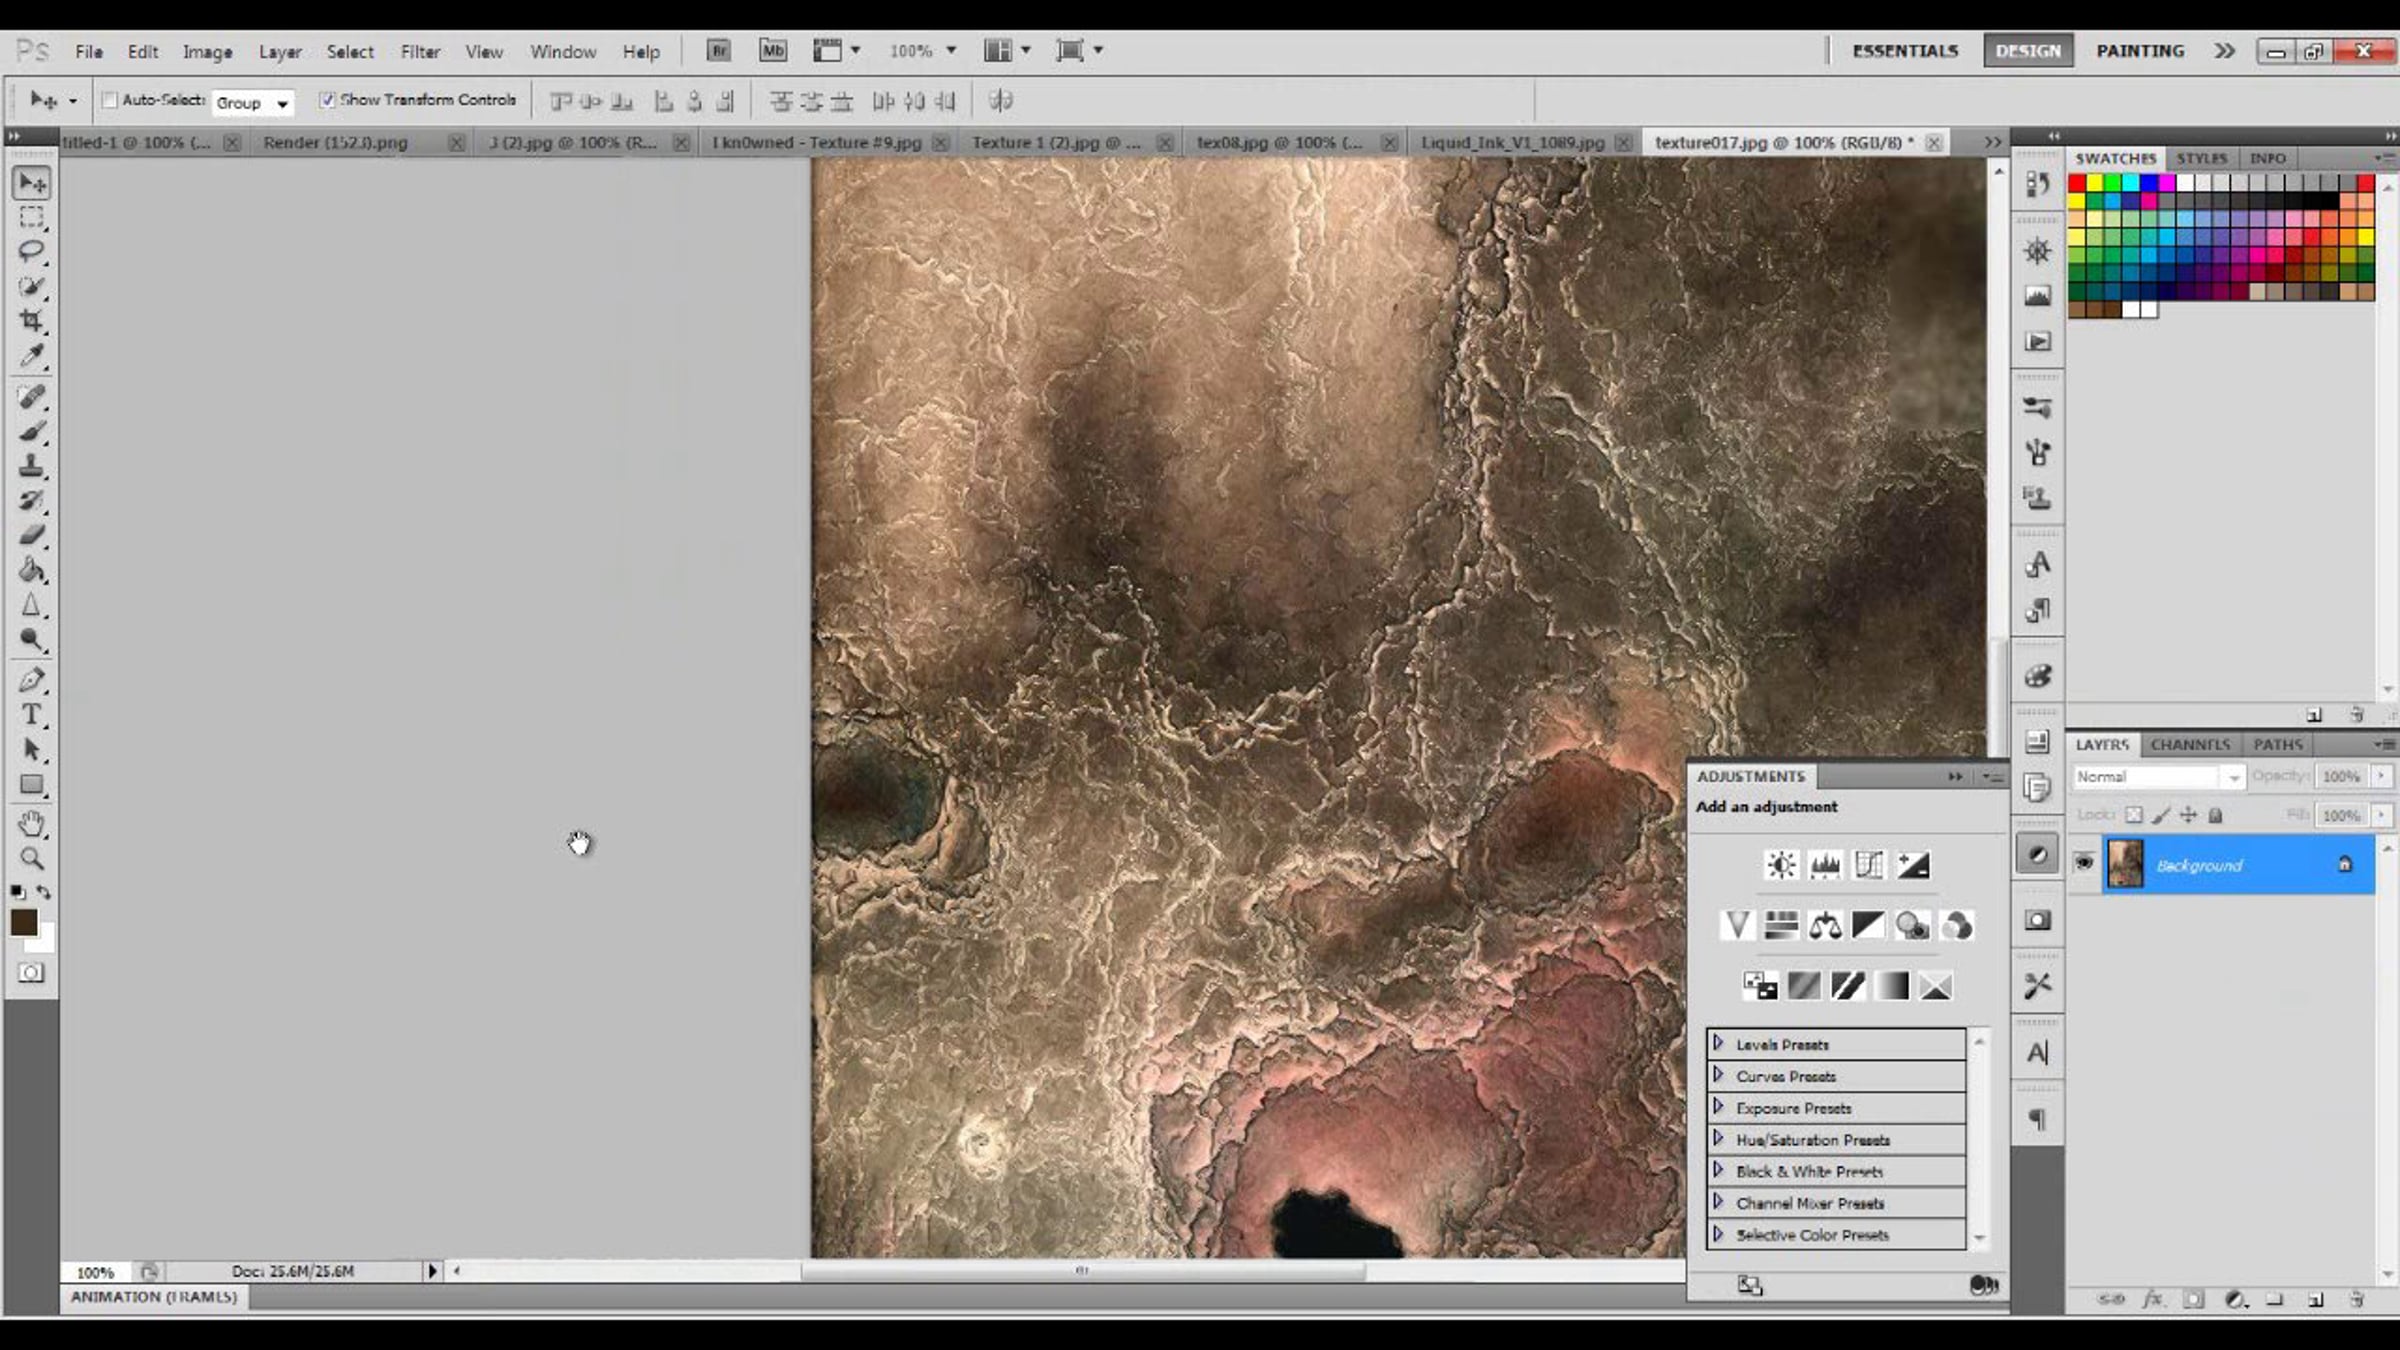2400x1350 pixels.
Task: Switch to the Channels tab
Action: pyautogui.click(x=2190, y=744)
